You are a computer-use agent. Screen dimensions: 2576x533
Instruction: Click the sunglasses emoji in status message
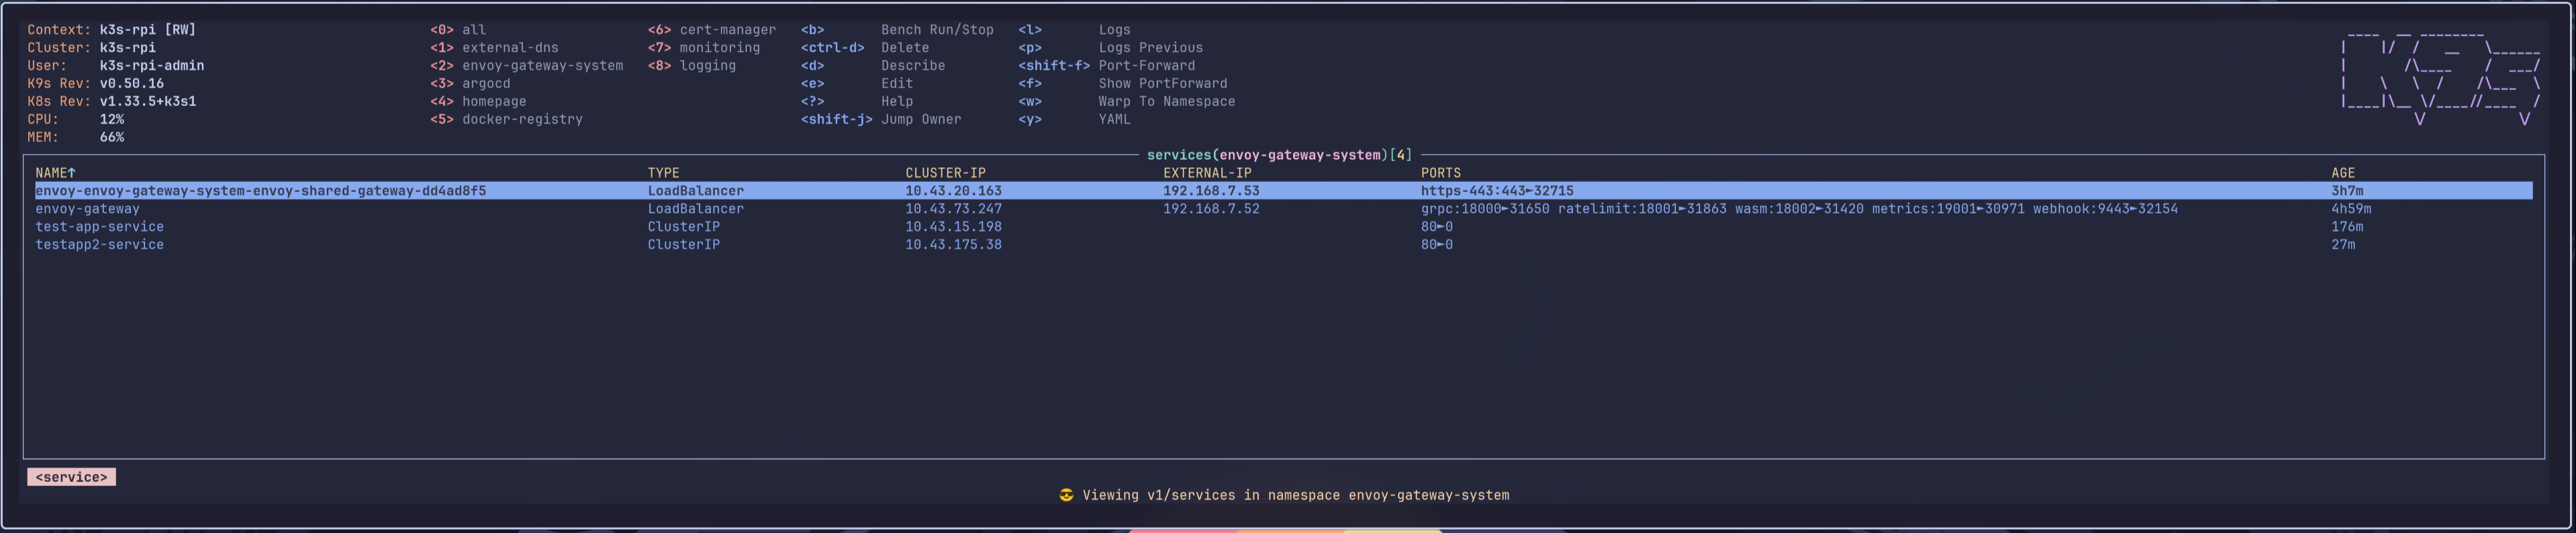[x=1066, y=495]
